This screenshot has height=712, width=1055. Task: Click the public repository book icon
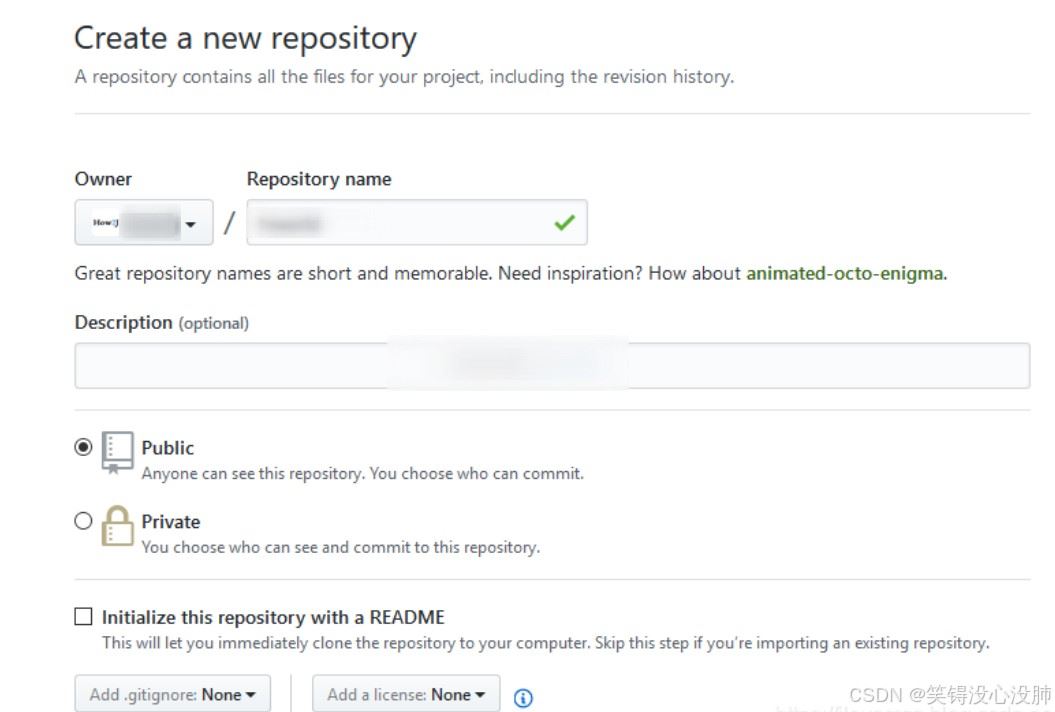(117, 452)
